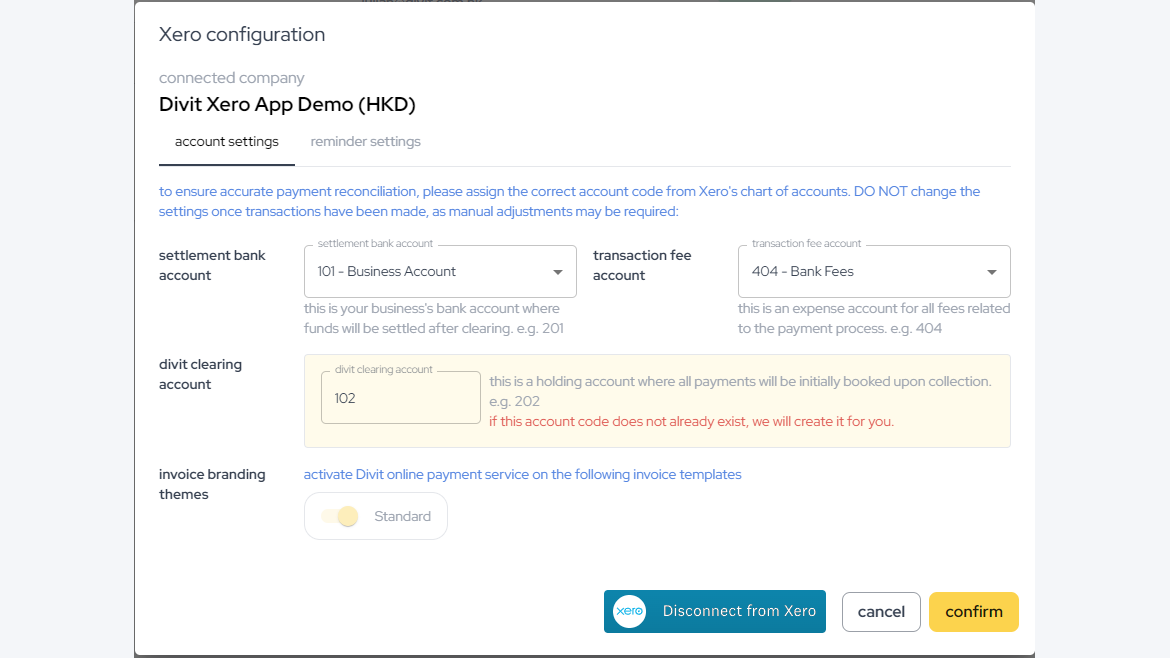This screenshot has height=658, width=1170.
Task: Click the Xero logo icon
Action: [x=629, y=611]
